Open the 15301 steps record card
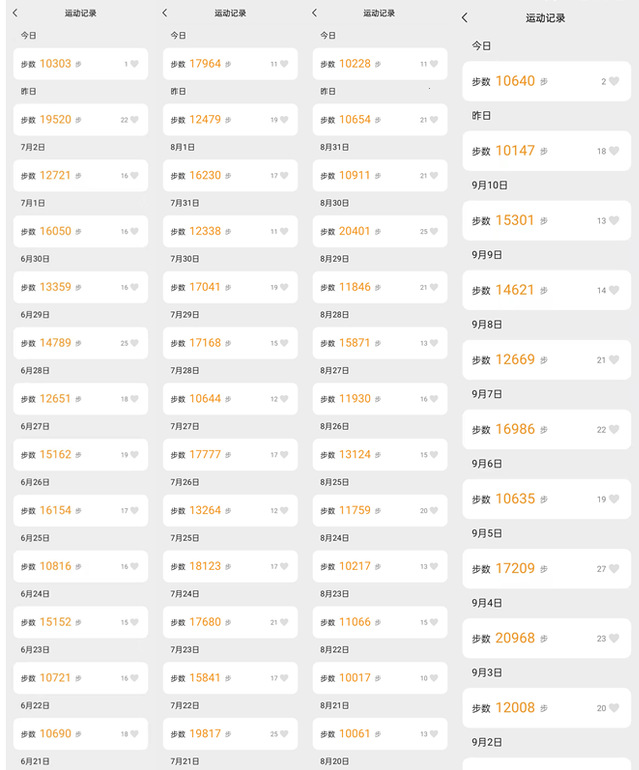This screenshot has height=770, width=639. [547, 220]
